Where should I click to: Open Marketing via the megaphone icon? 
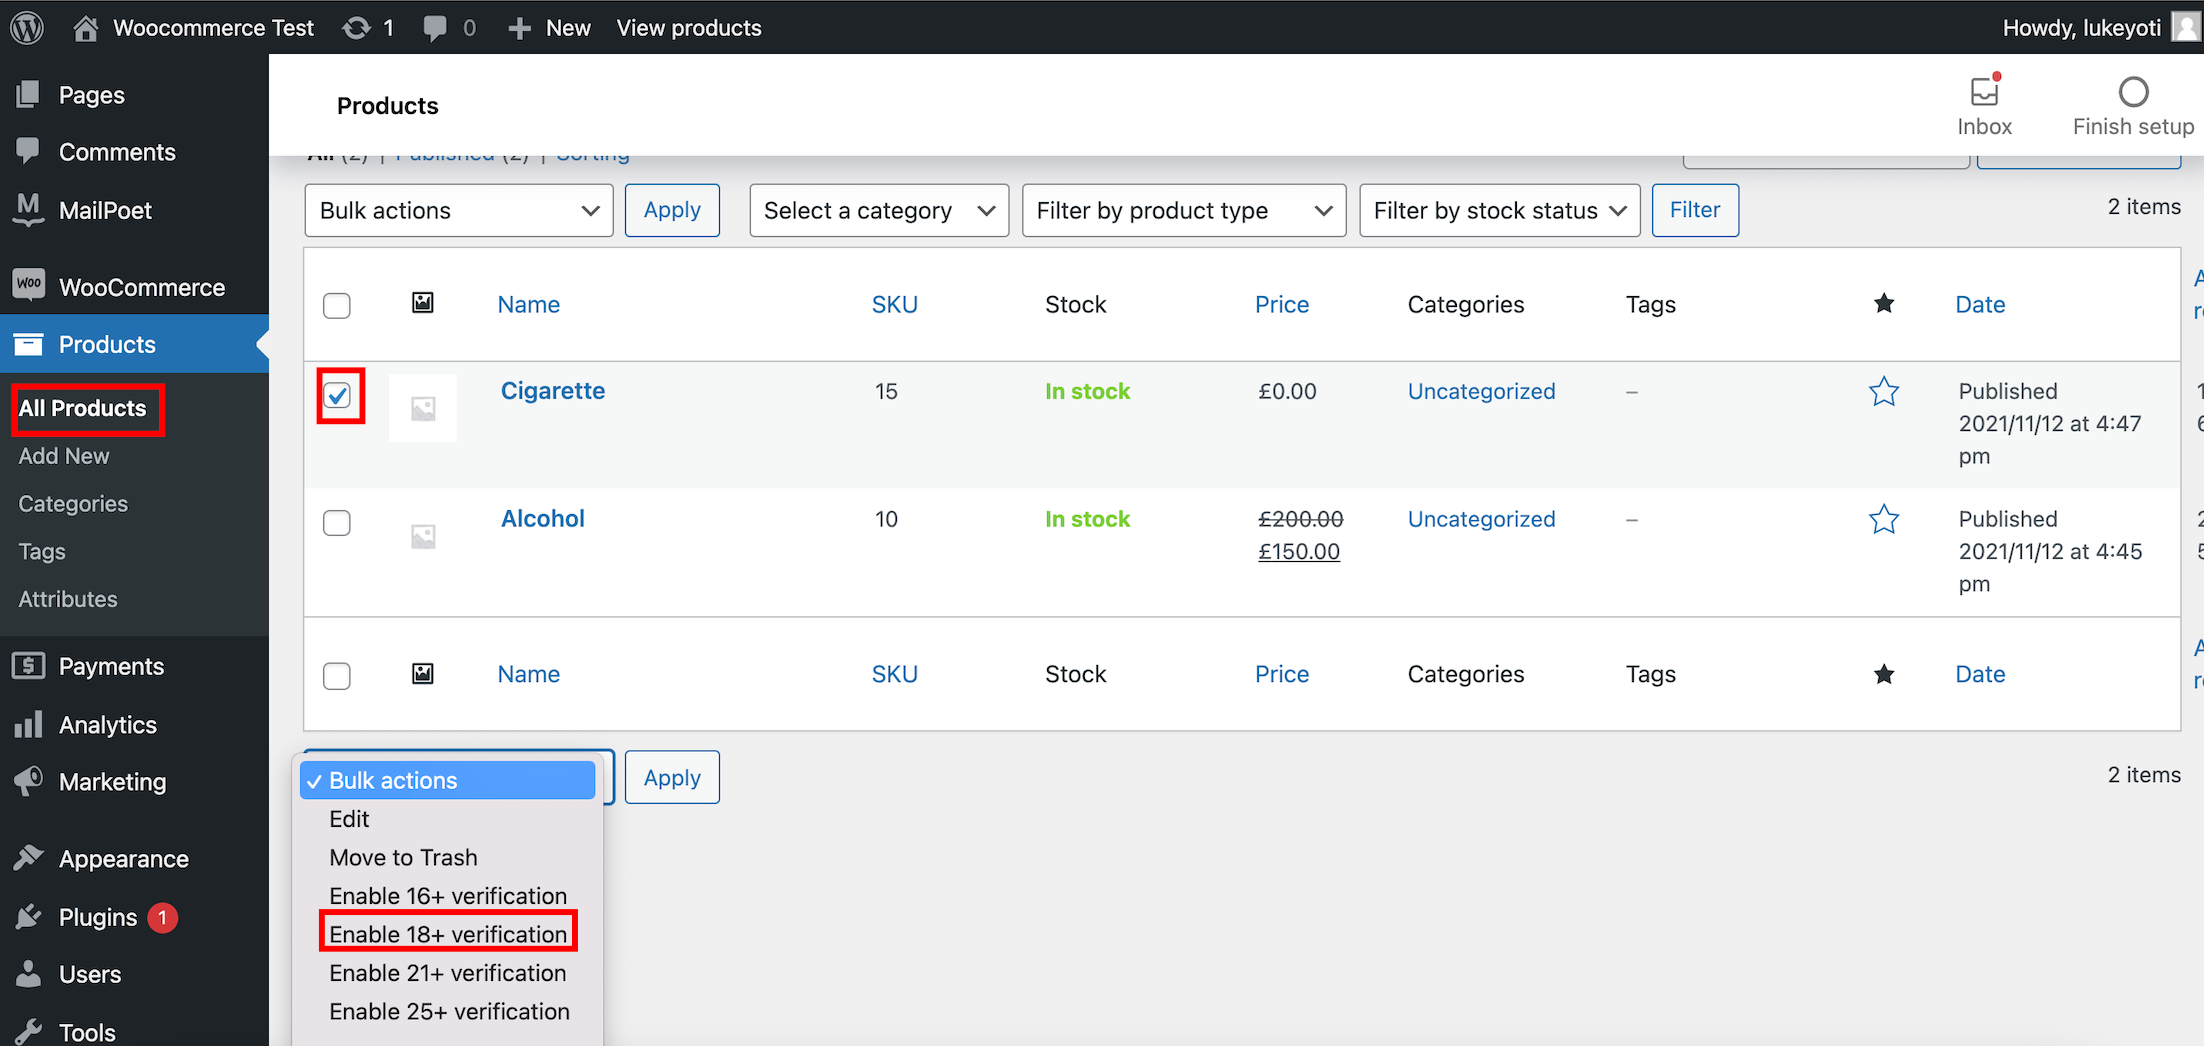(x=29, y=782)
